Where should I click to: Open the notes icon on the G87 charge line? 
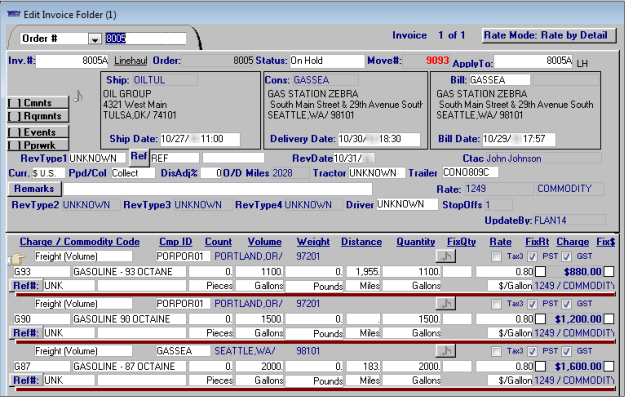click(x=446, y=351)
